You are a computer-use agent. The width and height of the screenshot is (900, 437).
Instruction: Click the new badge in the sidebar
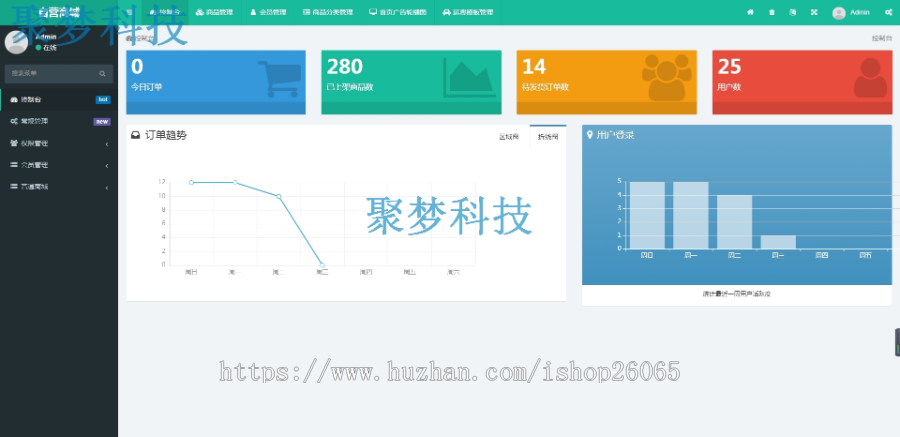click(x=102, y=121)
